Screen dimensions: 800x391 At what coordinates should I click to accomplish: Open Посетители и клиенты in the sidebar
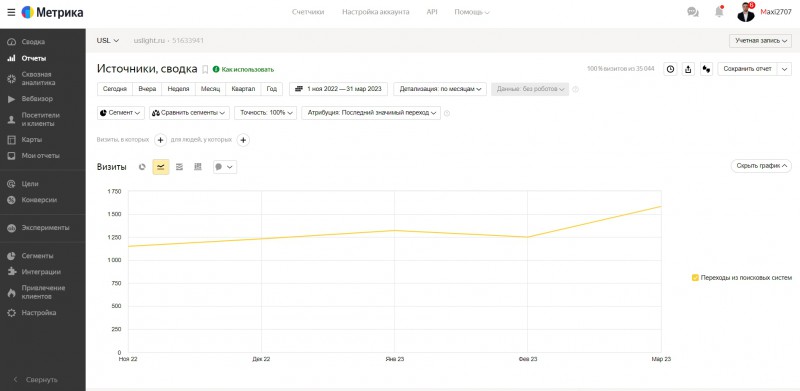pos(40,119)
